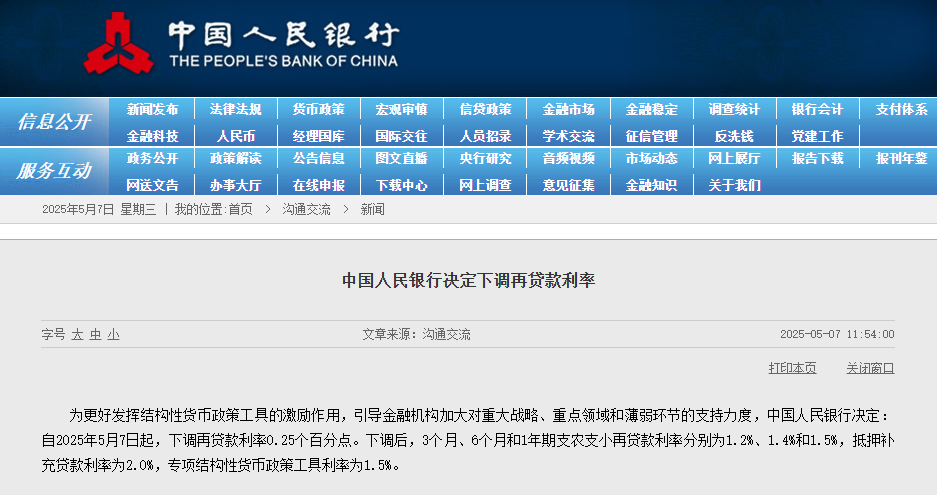The width and height of the screenshot is (937, 495).
Task: Open 人民币 menu item
Action: pyautogui.click(x=235, y=136)
